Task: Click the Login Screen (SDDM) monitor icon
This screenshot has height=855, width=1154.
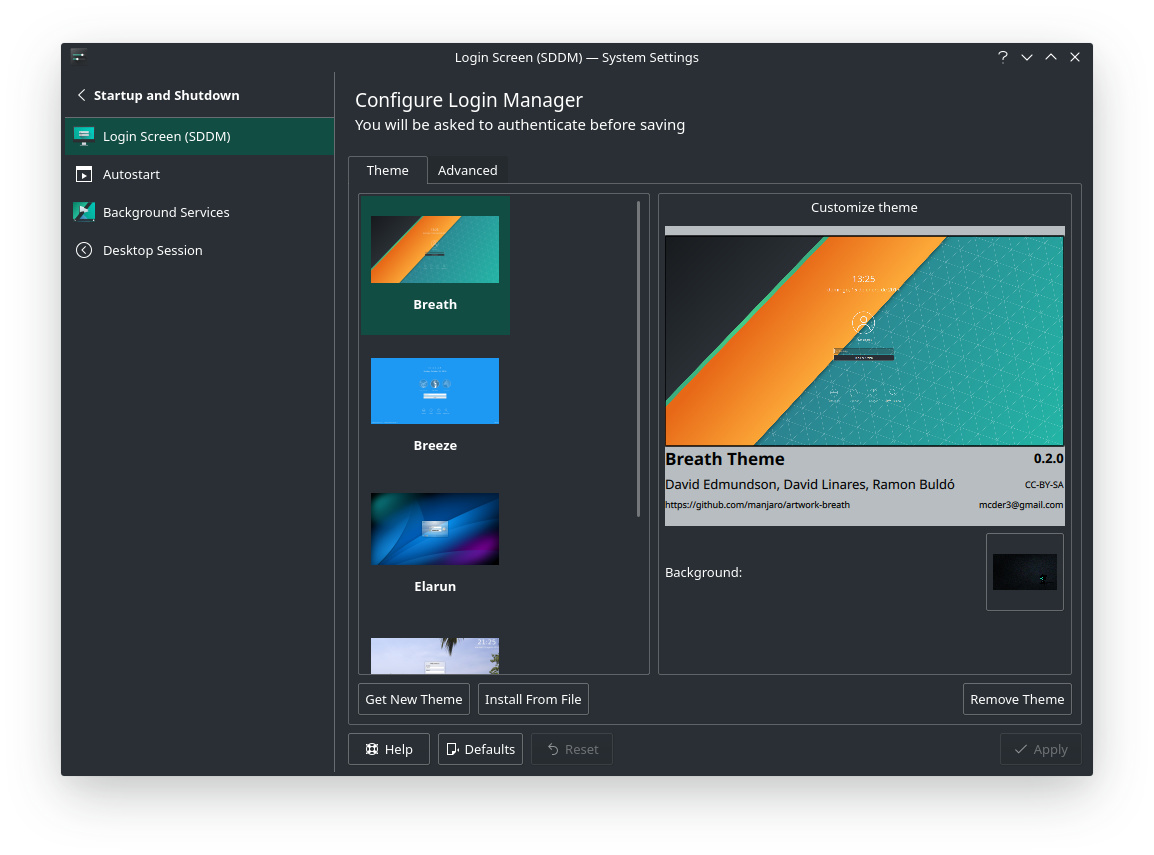Action: [84, 136]
